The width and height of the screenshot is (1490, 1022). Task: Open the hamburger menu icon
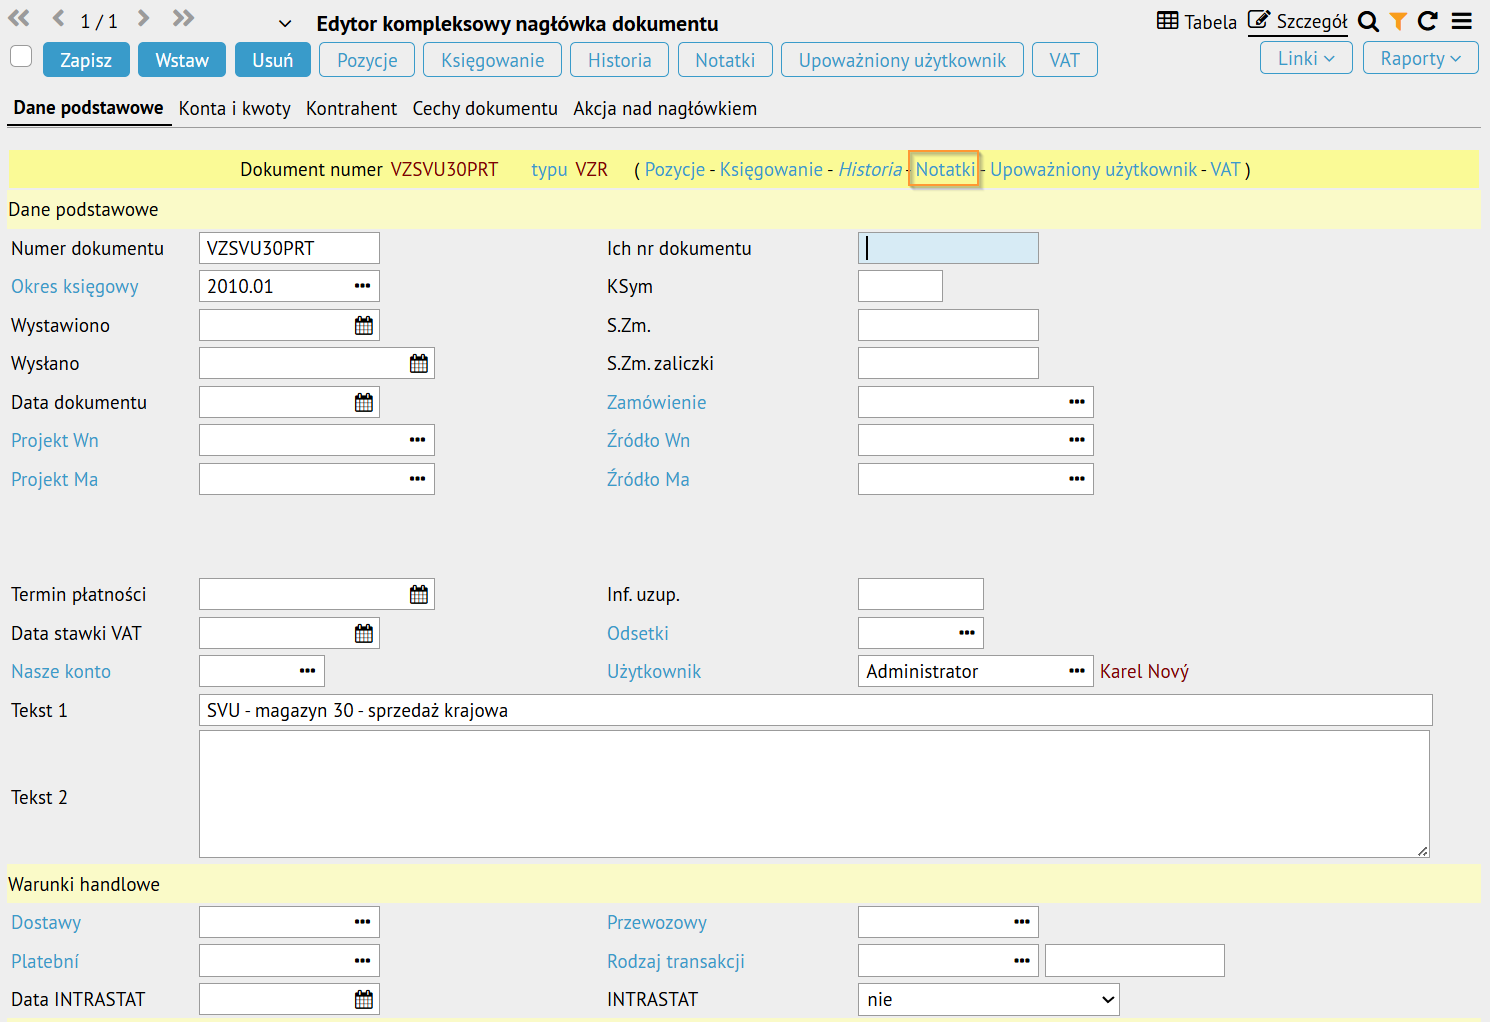[1462, 21]
